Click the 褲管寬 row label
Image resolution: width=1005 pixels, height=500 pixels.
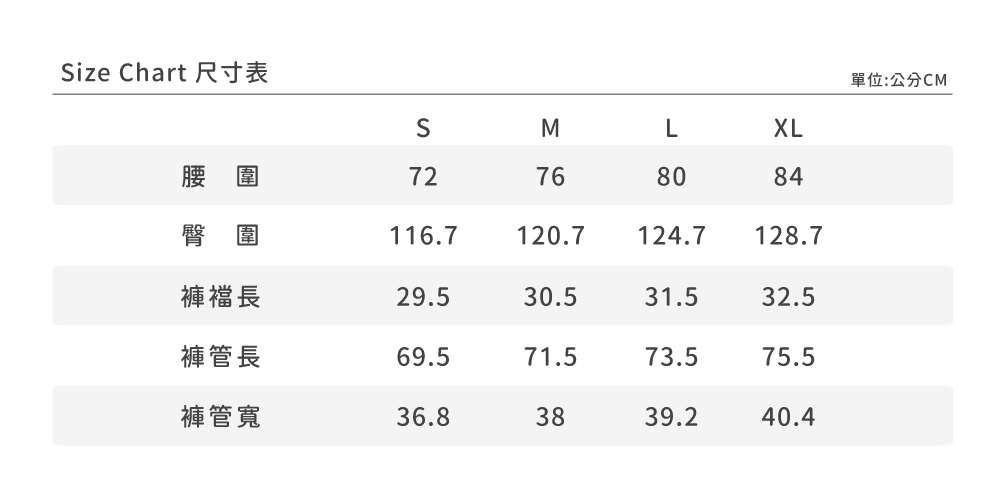(221, 417)
